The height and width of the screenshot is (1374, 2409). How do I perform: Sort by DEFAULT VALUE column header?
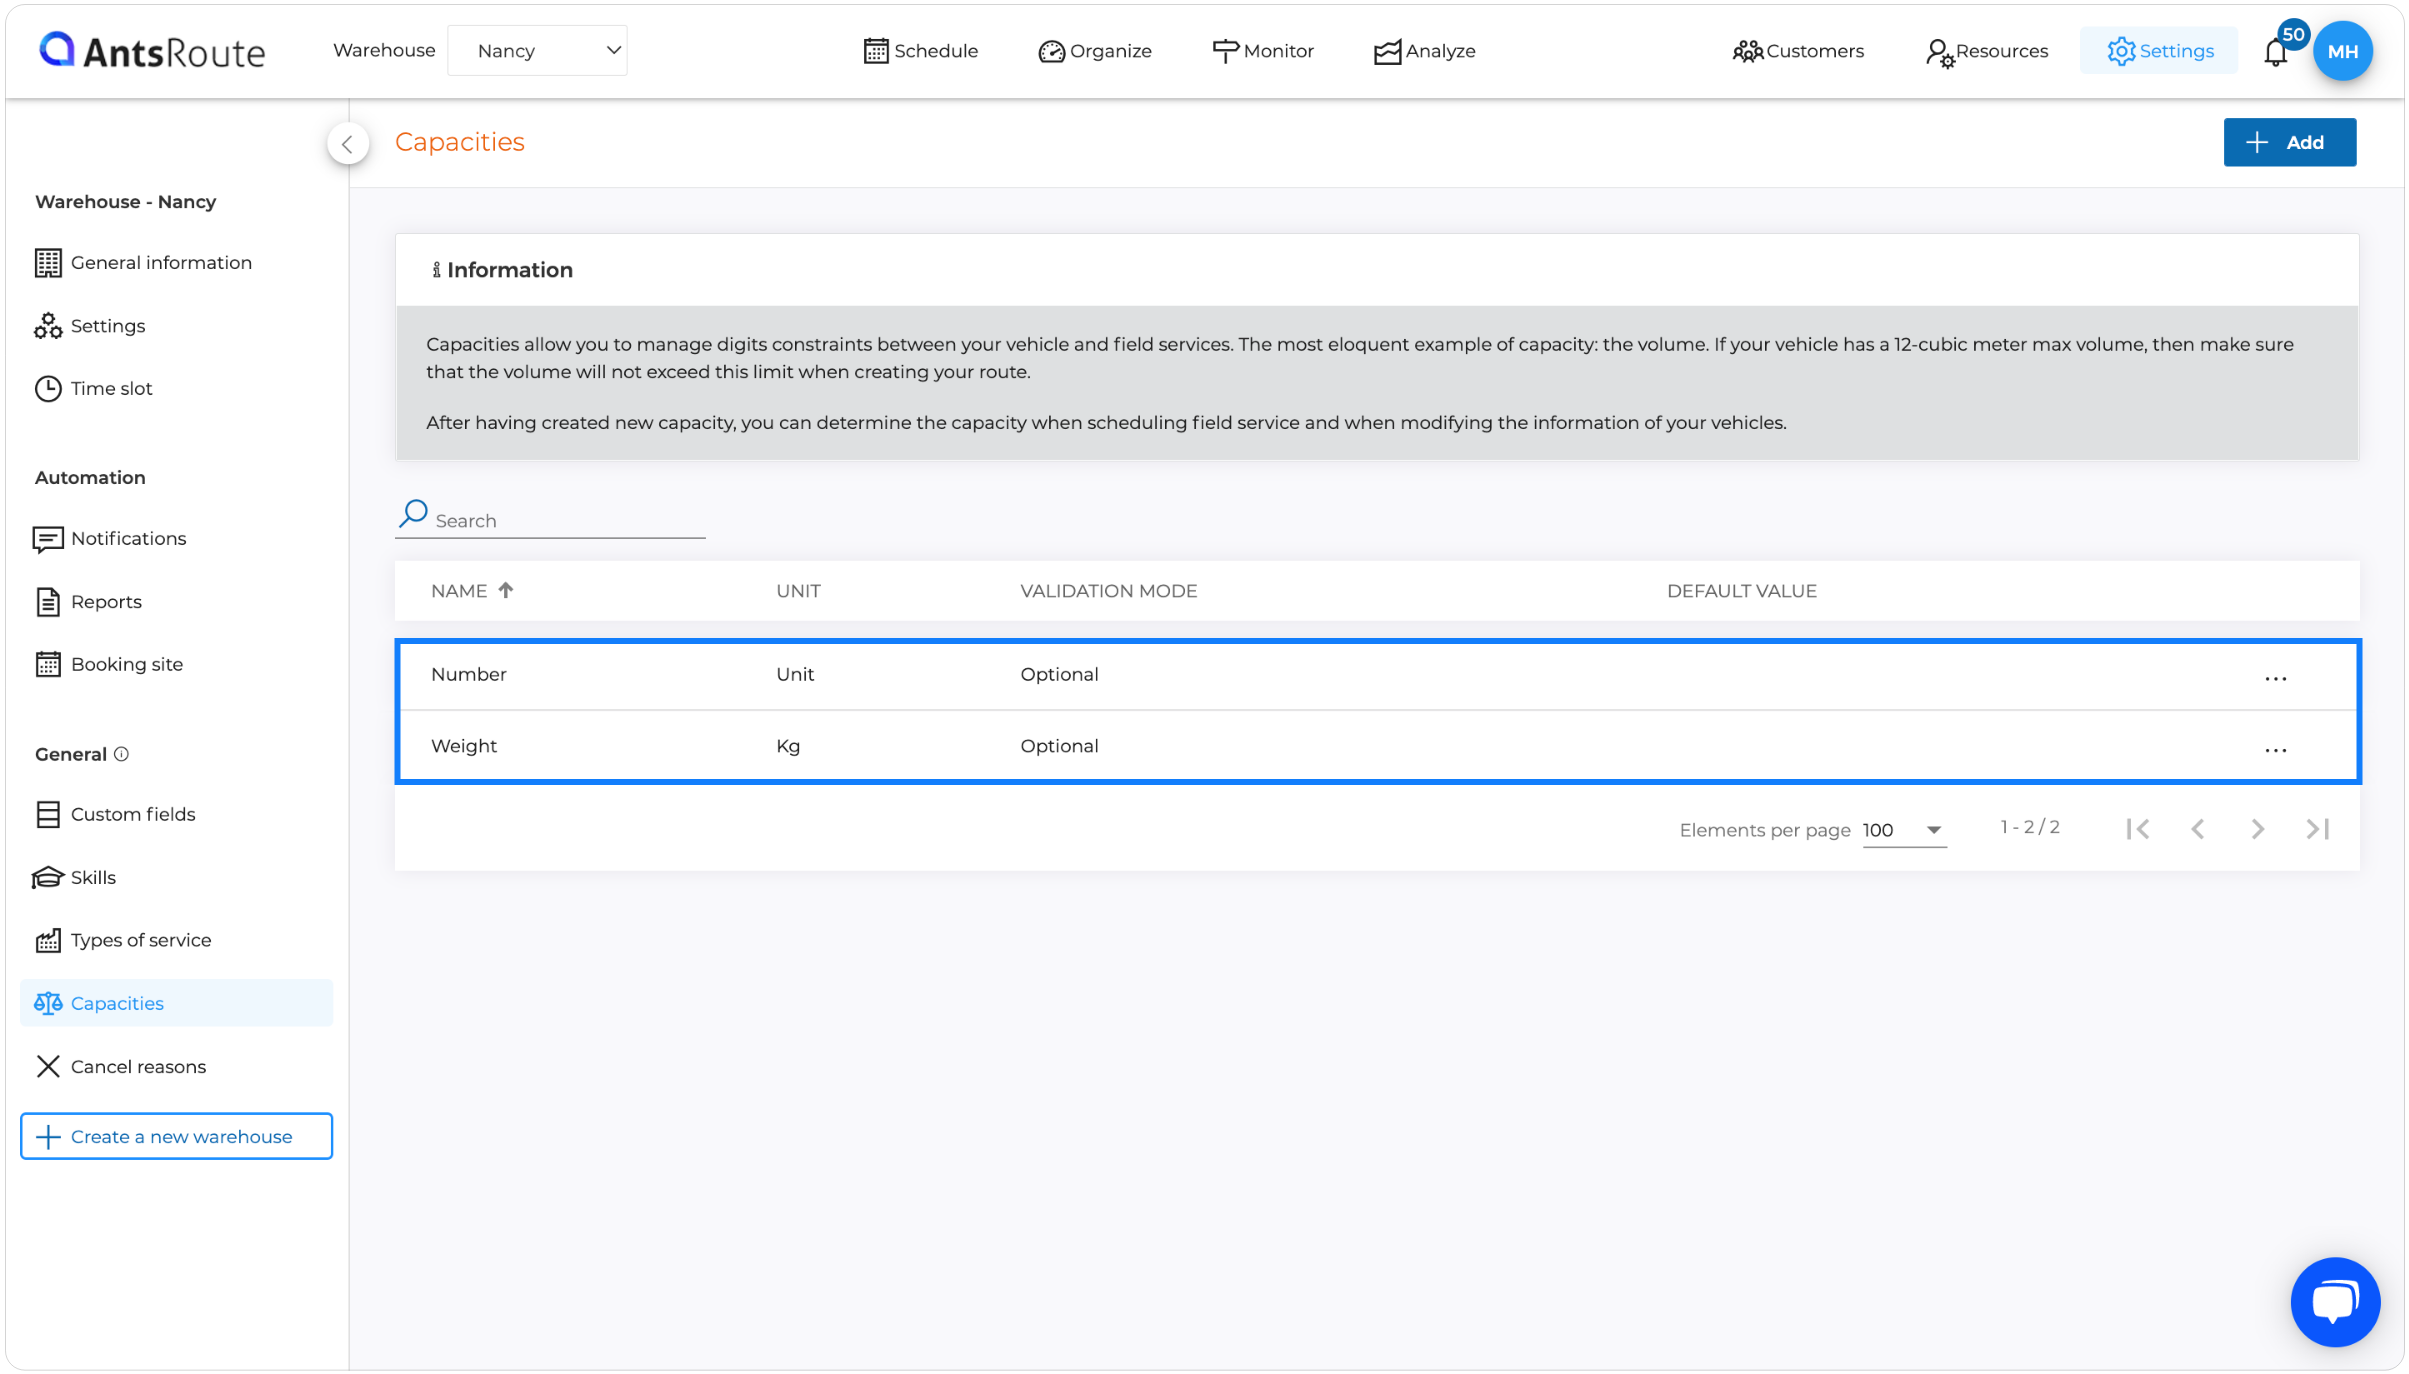pos(1741,591)
